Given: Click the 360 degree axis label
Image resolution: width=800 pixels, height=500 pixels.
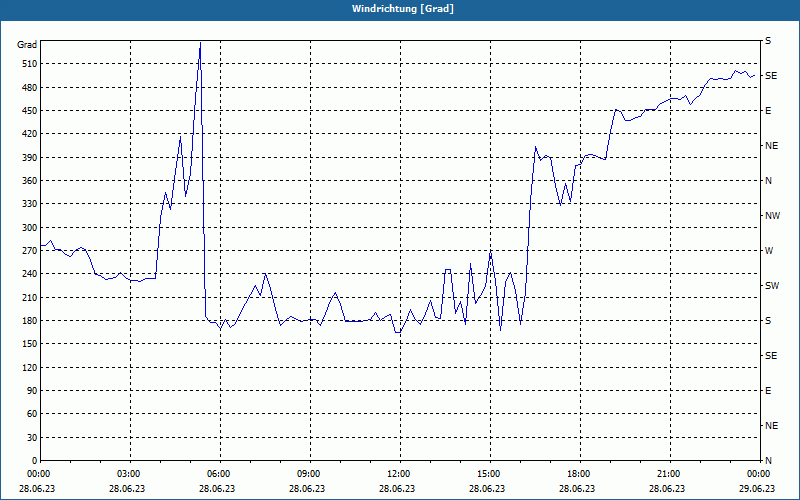Looking at the screenshot, I should (x=30, y=181).
